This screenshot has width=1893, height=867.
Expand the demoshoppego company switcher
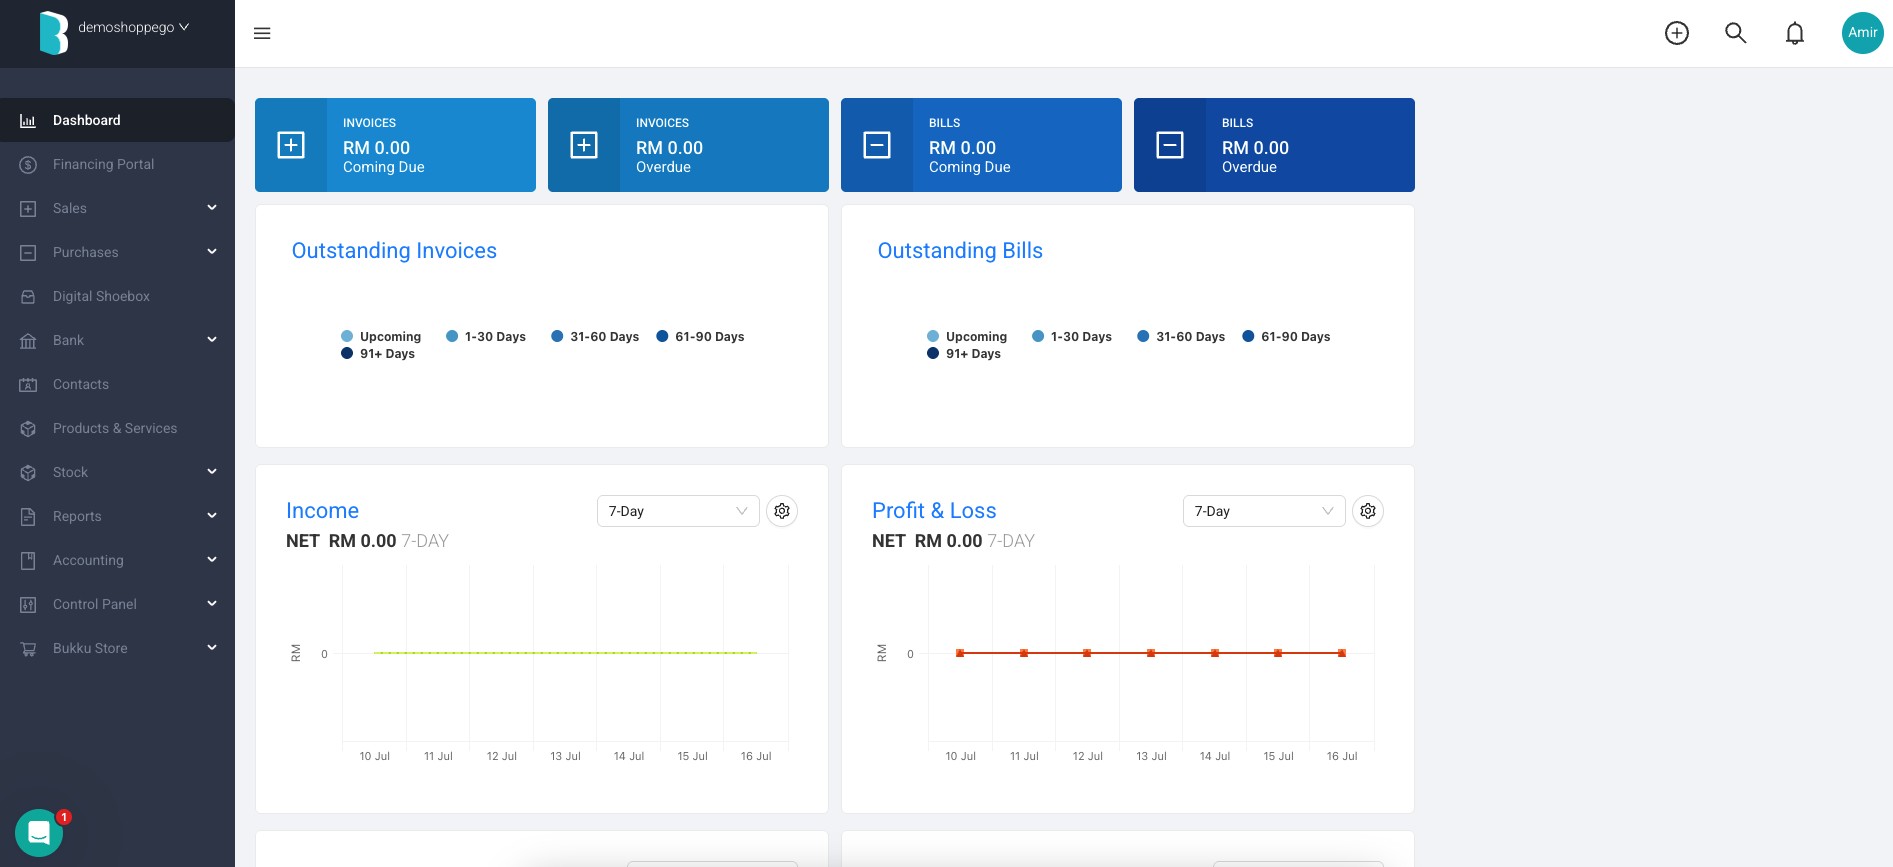(133, 28)
